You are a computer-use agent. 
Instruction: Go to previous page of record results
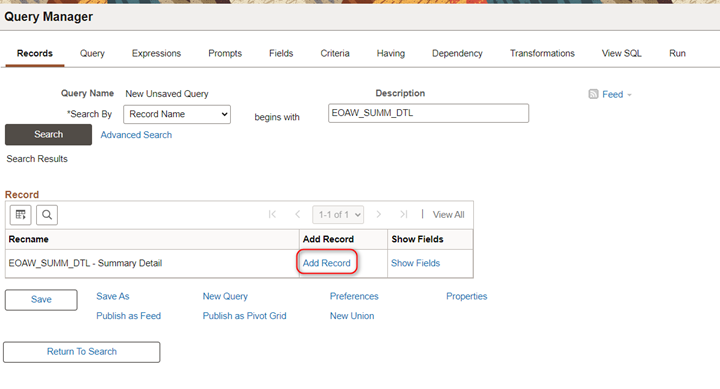click(x=298, y=214)
